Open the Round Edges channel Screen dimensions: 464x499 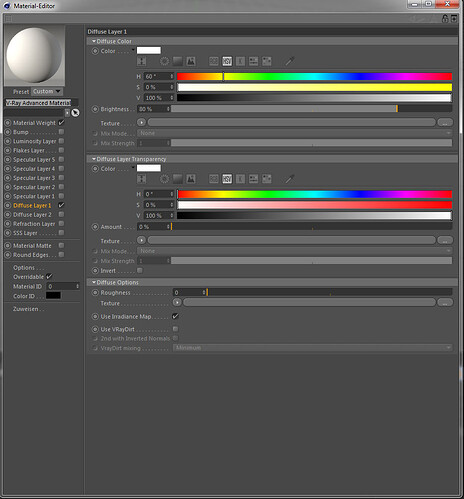click(x=31, y=255)
